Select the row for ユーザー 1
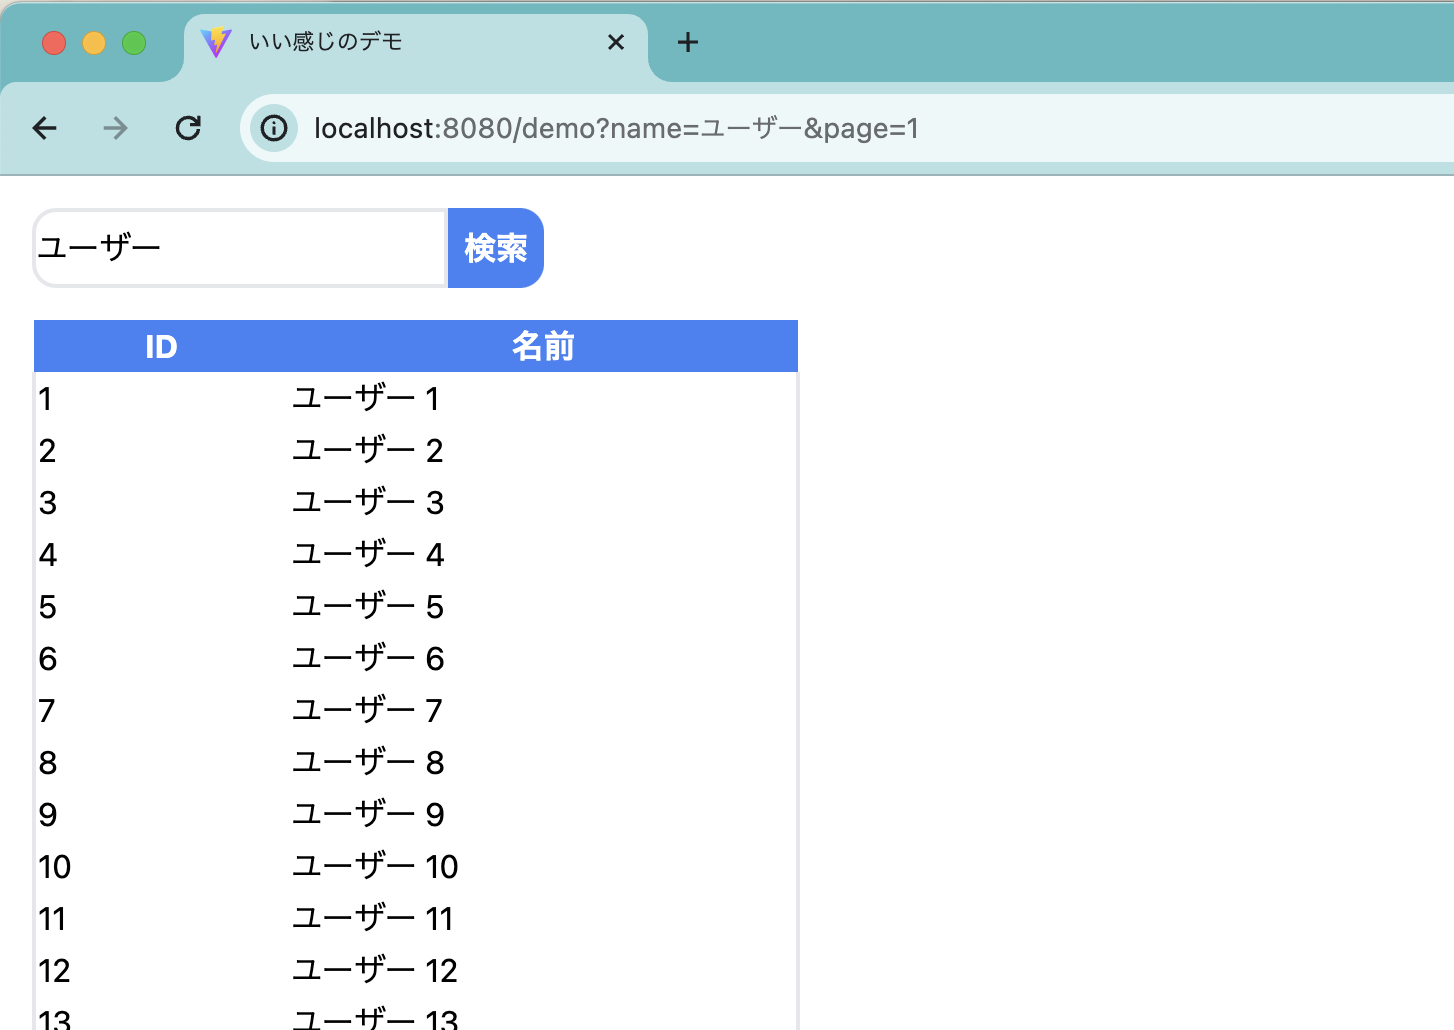Image resolution: width=1454 pixels, height=1030 pixels. (x=366, y=398)
